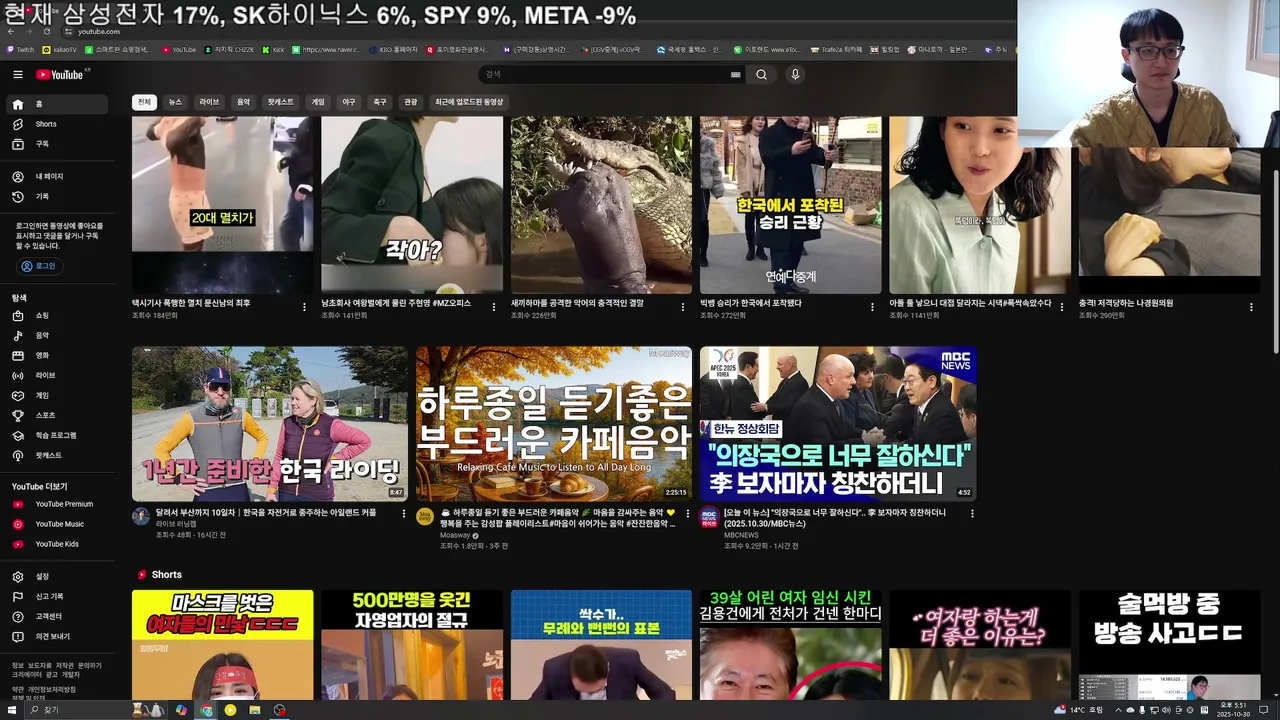Viewport: 1280px width, 720px height.
Task: Open 마스크를 벗은 여자들 Shorts thumbnail
Action: click(x=222, y=645)
